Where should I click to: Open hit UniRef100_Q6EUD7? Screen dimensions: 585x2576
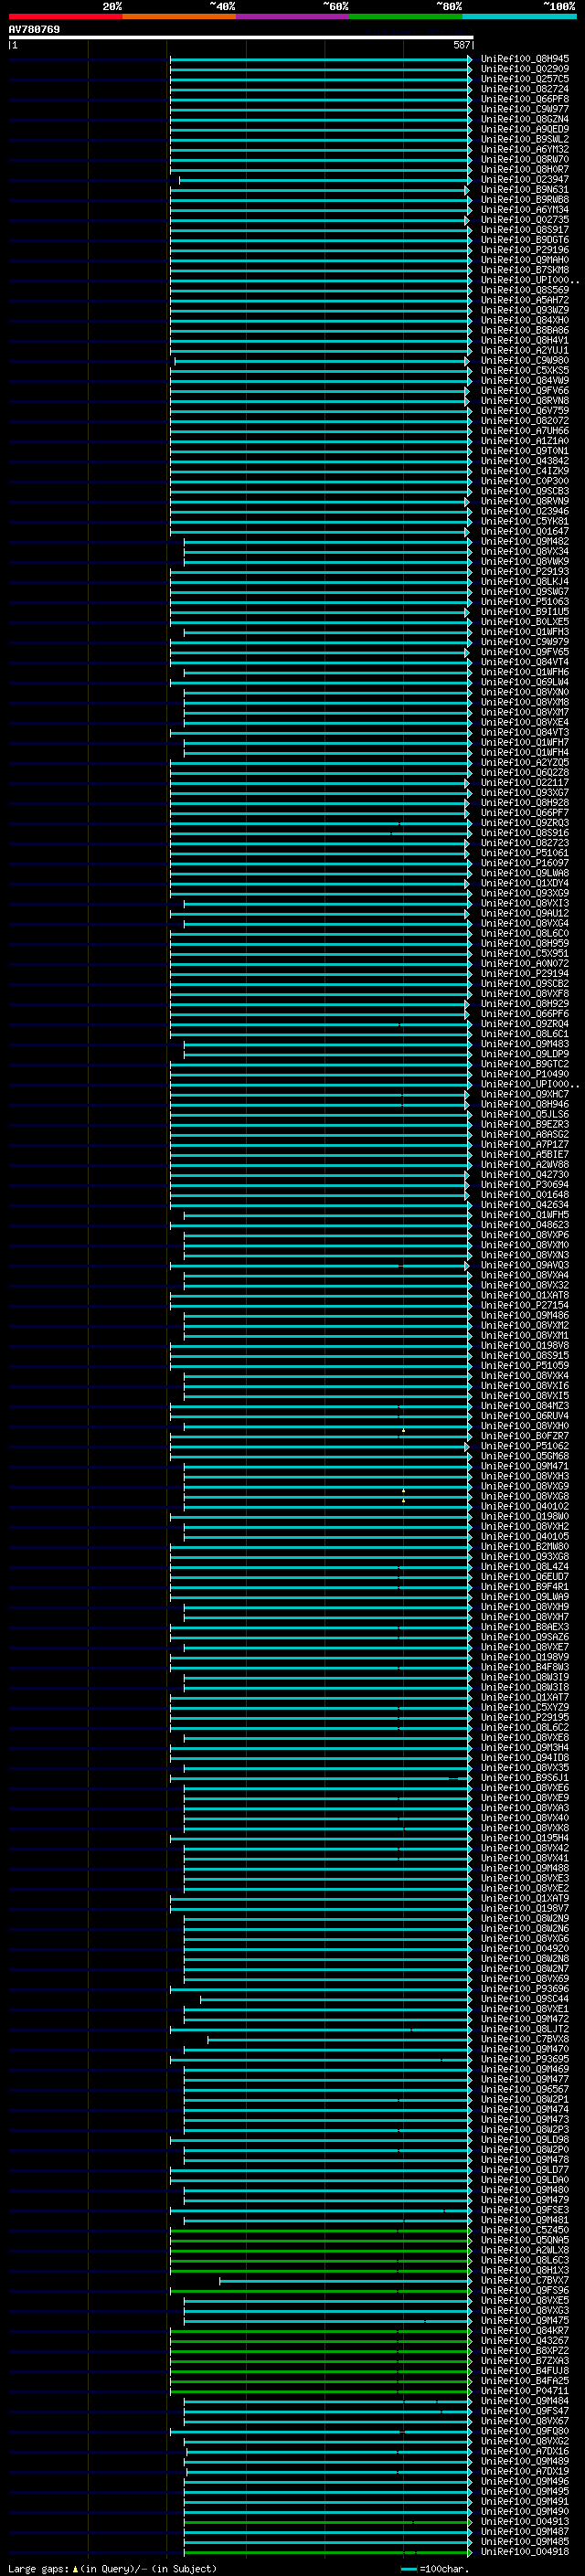524,1576
